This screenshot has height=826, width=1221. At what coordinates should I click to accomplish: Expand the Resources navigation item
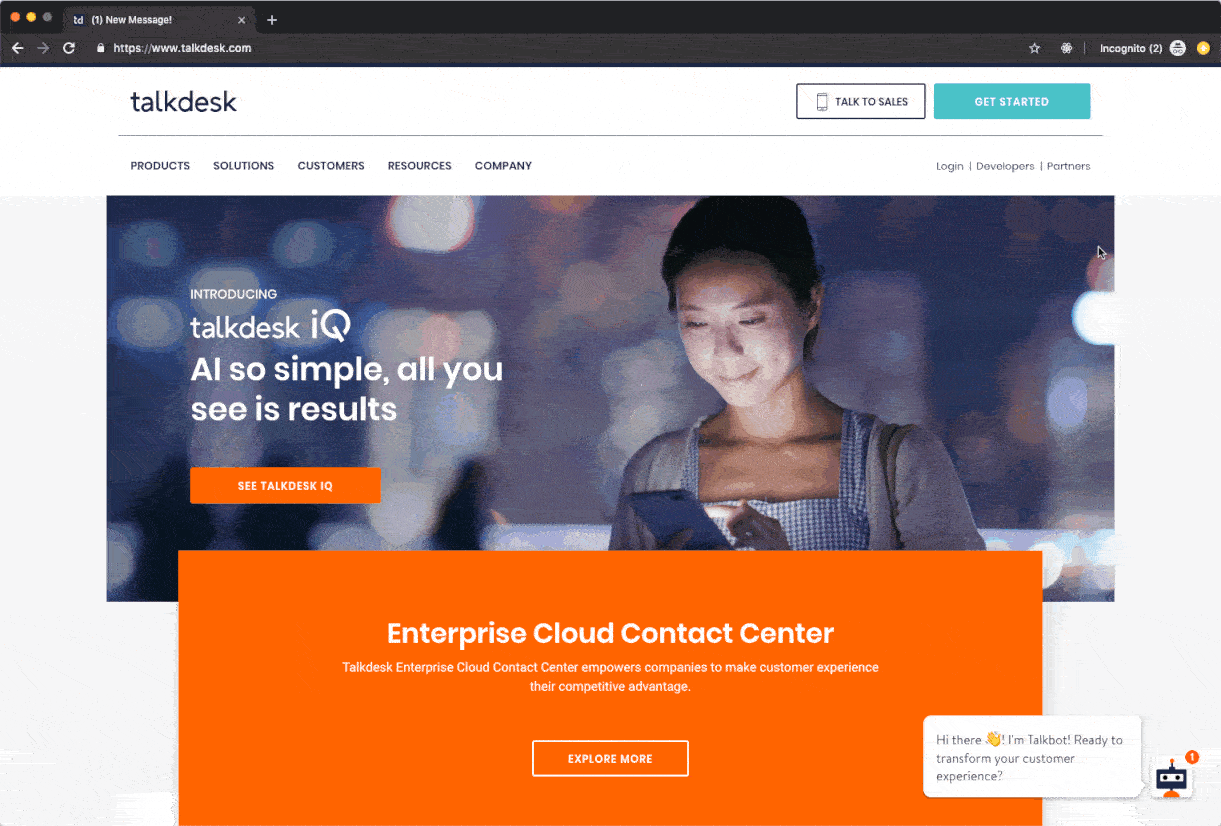[420, 166]
